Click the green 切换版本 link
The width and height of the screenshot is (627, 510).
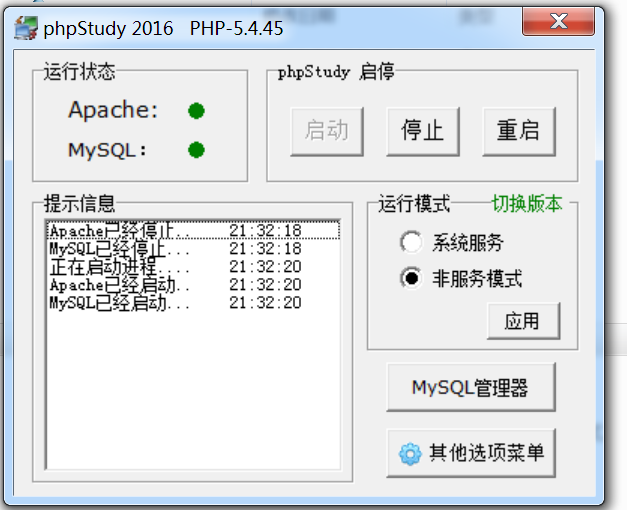click(527, 204)
